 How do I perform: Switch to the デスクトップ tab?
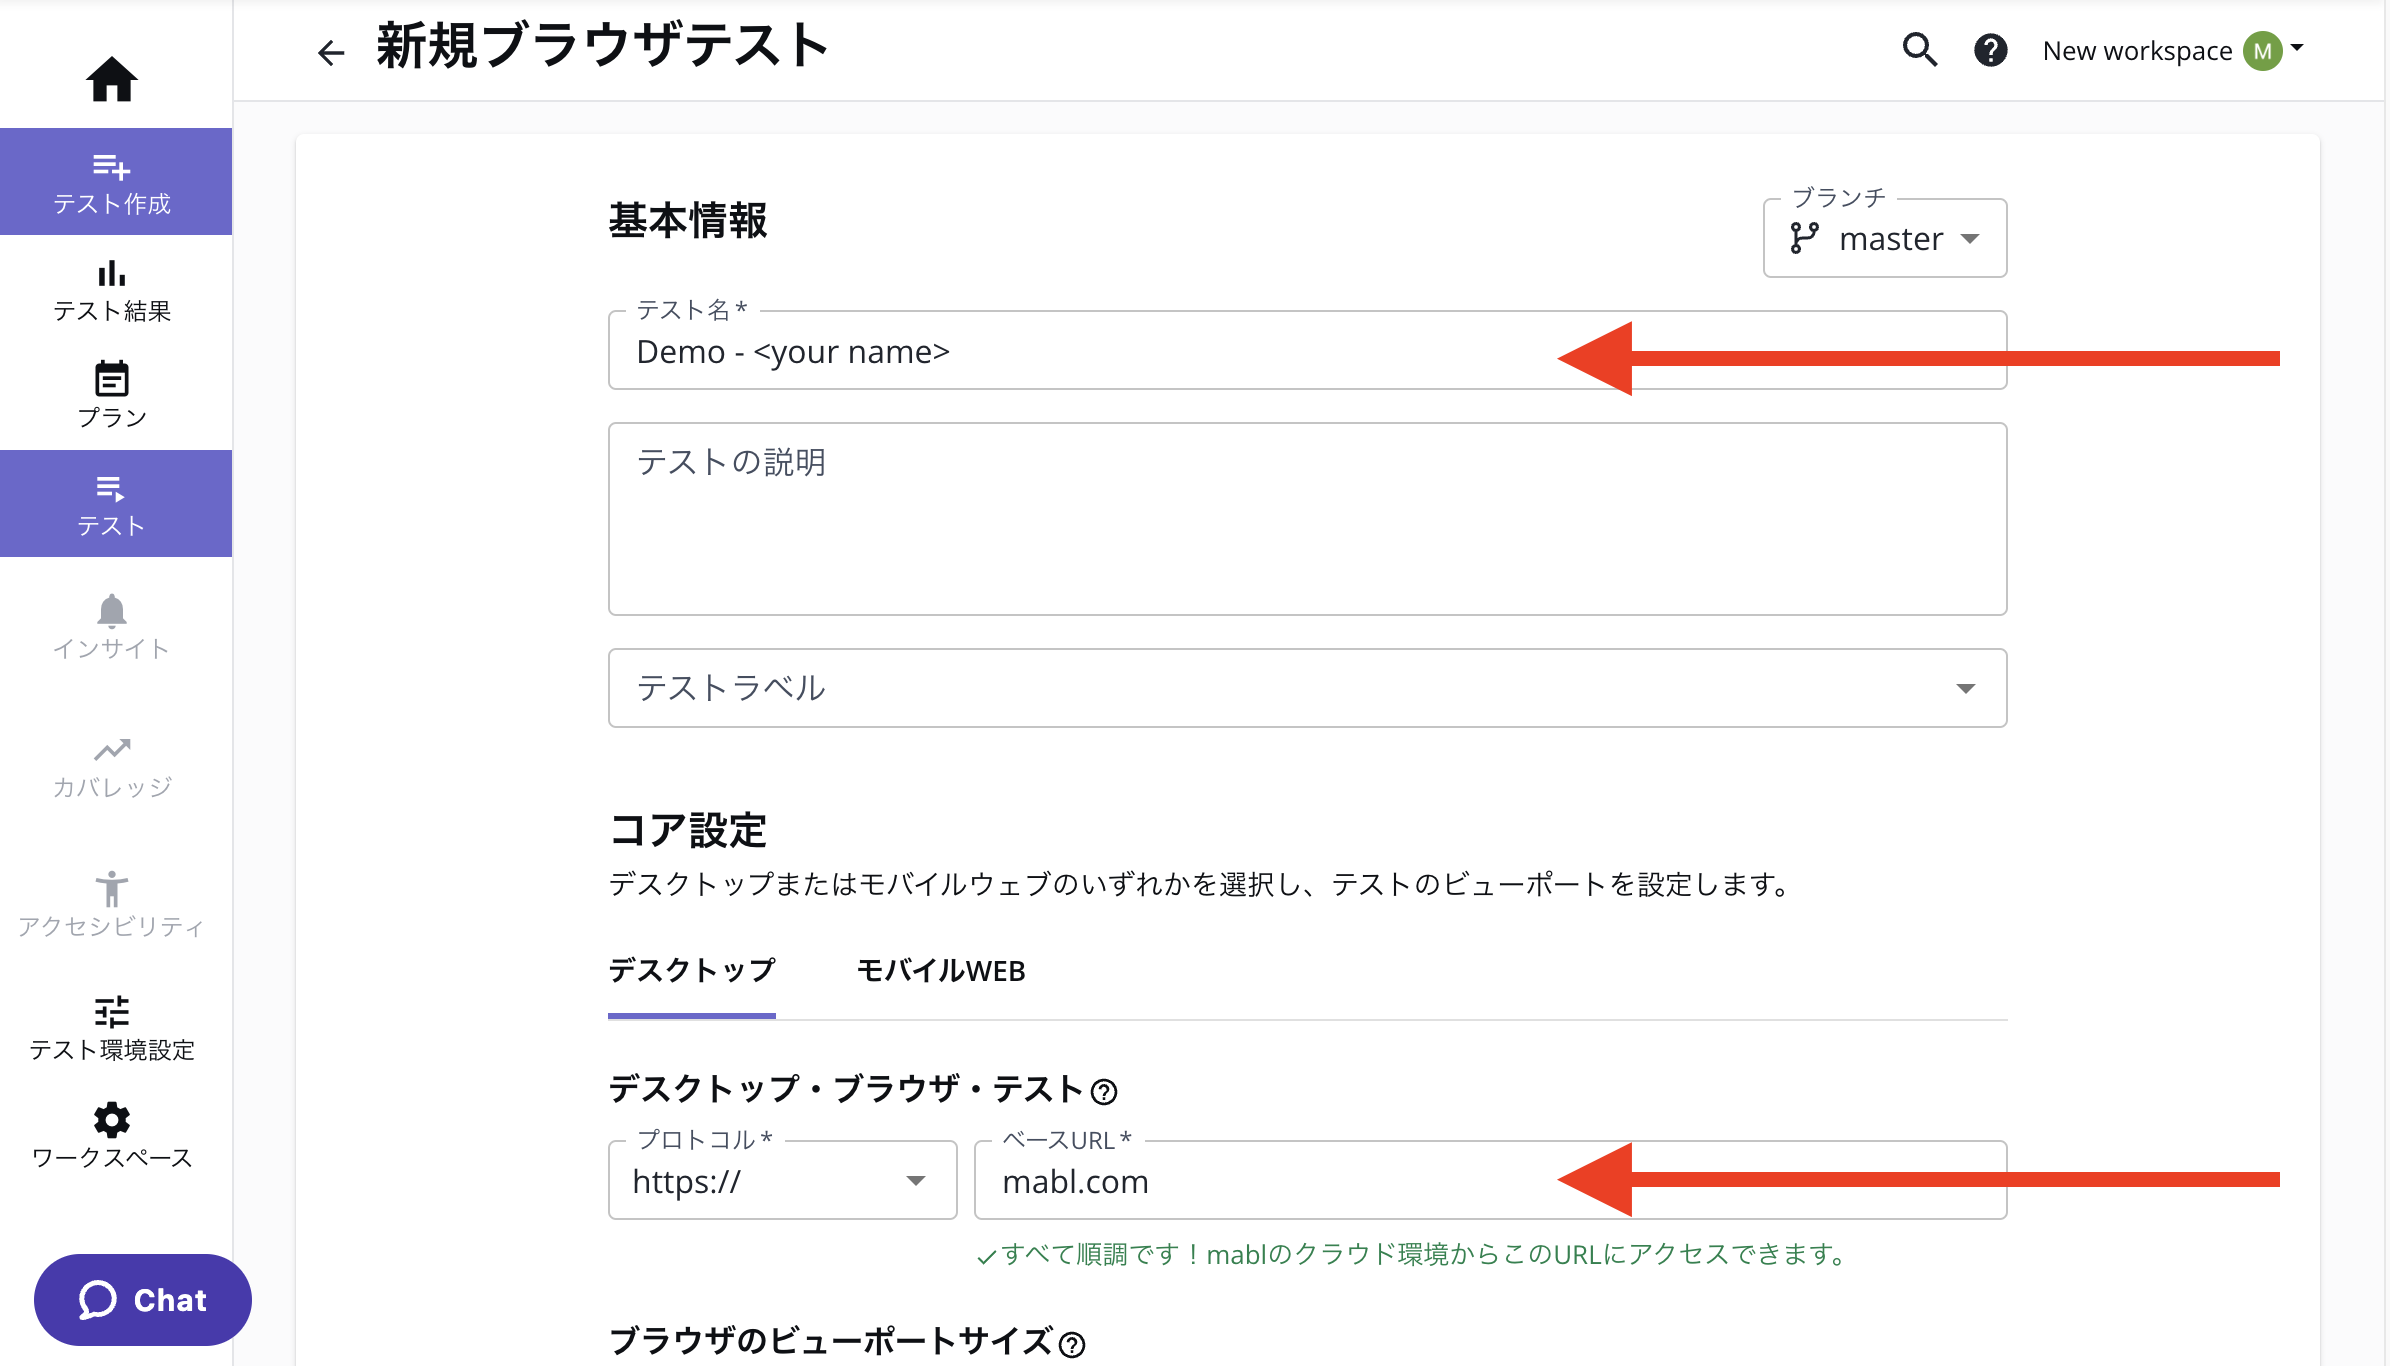coord(692,972)
